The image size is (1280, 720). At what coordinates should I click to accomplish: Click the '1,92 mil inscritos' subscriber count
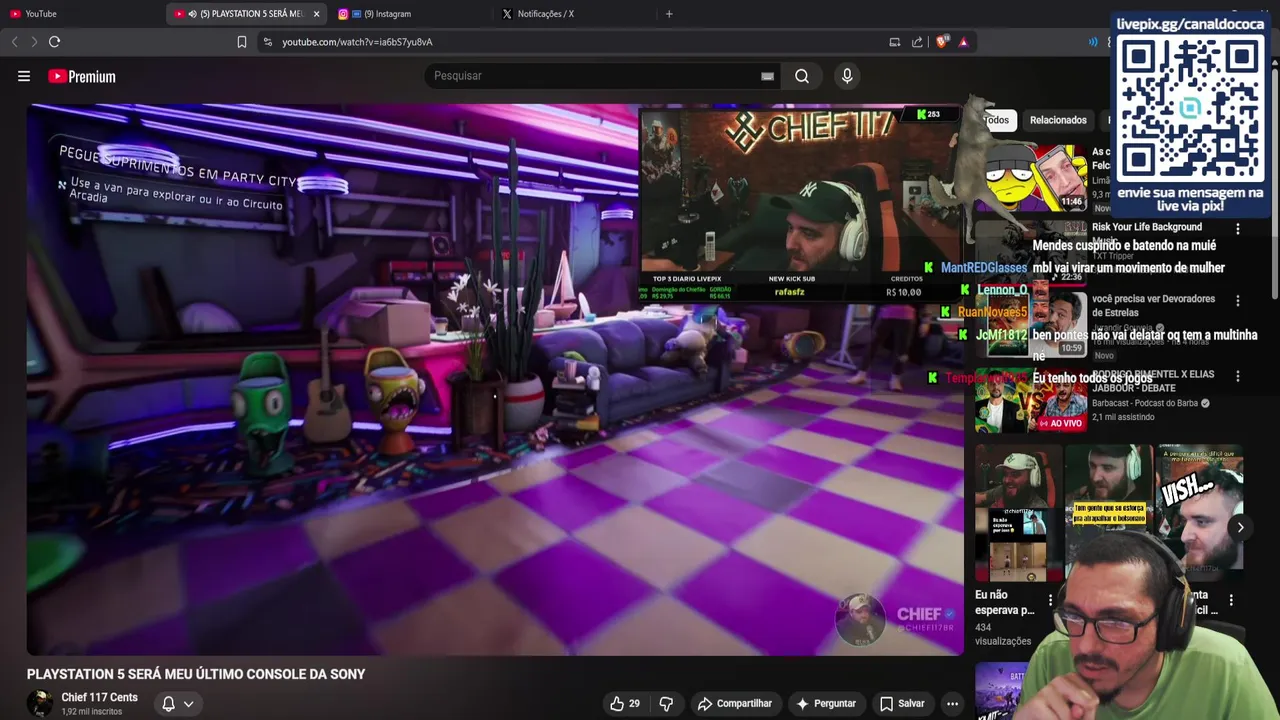pos(92,712)
